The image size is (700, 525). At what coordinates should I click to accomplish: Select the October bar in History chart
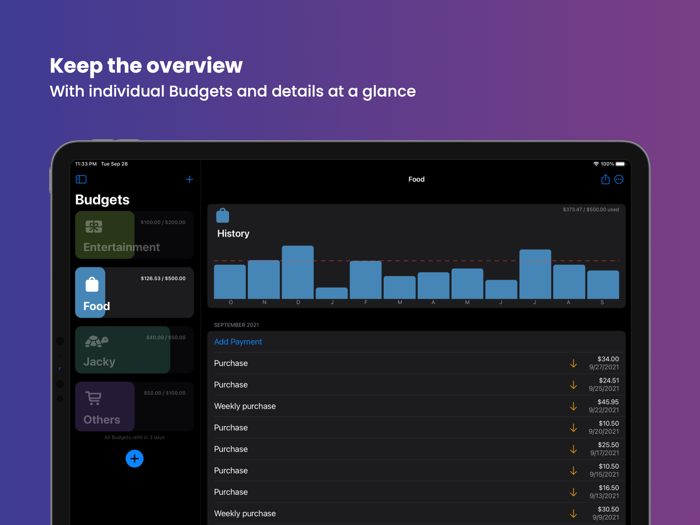tap(230, 282)
